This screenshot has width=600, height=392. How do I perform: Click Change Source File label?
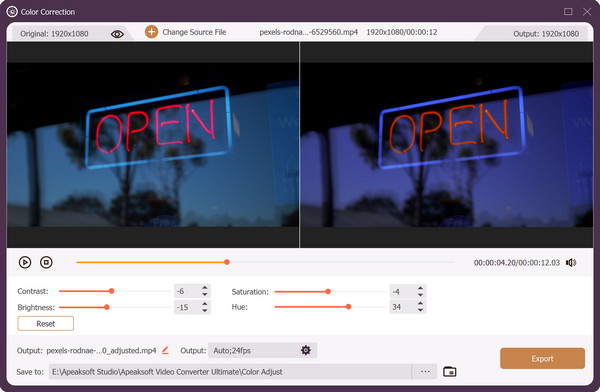tap(194, 32)
